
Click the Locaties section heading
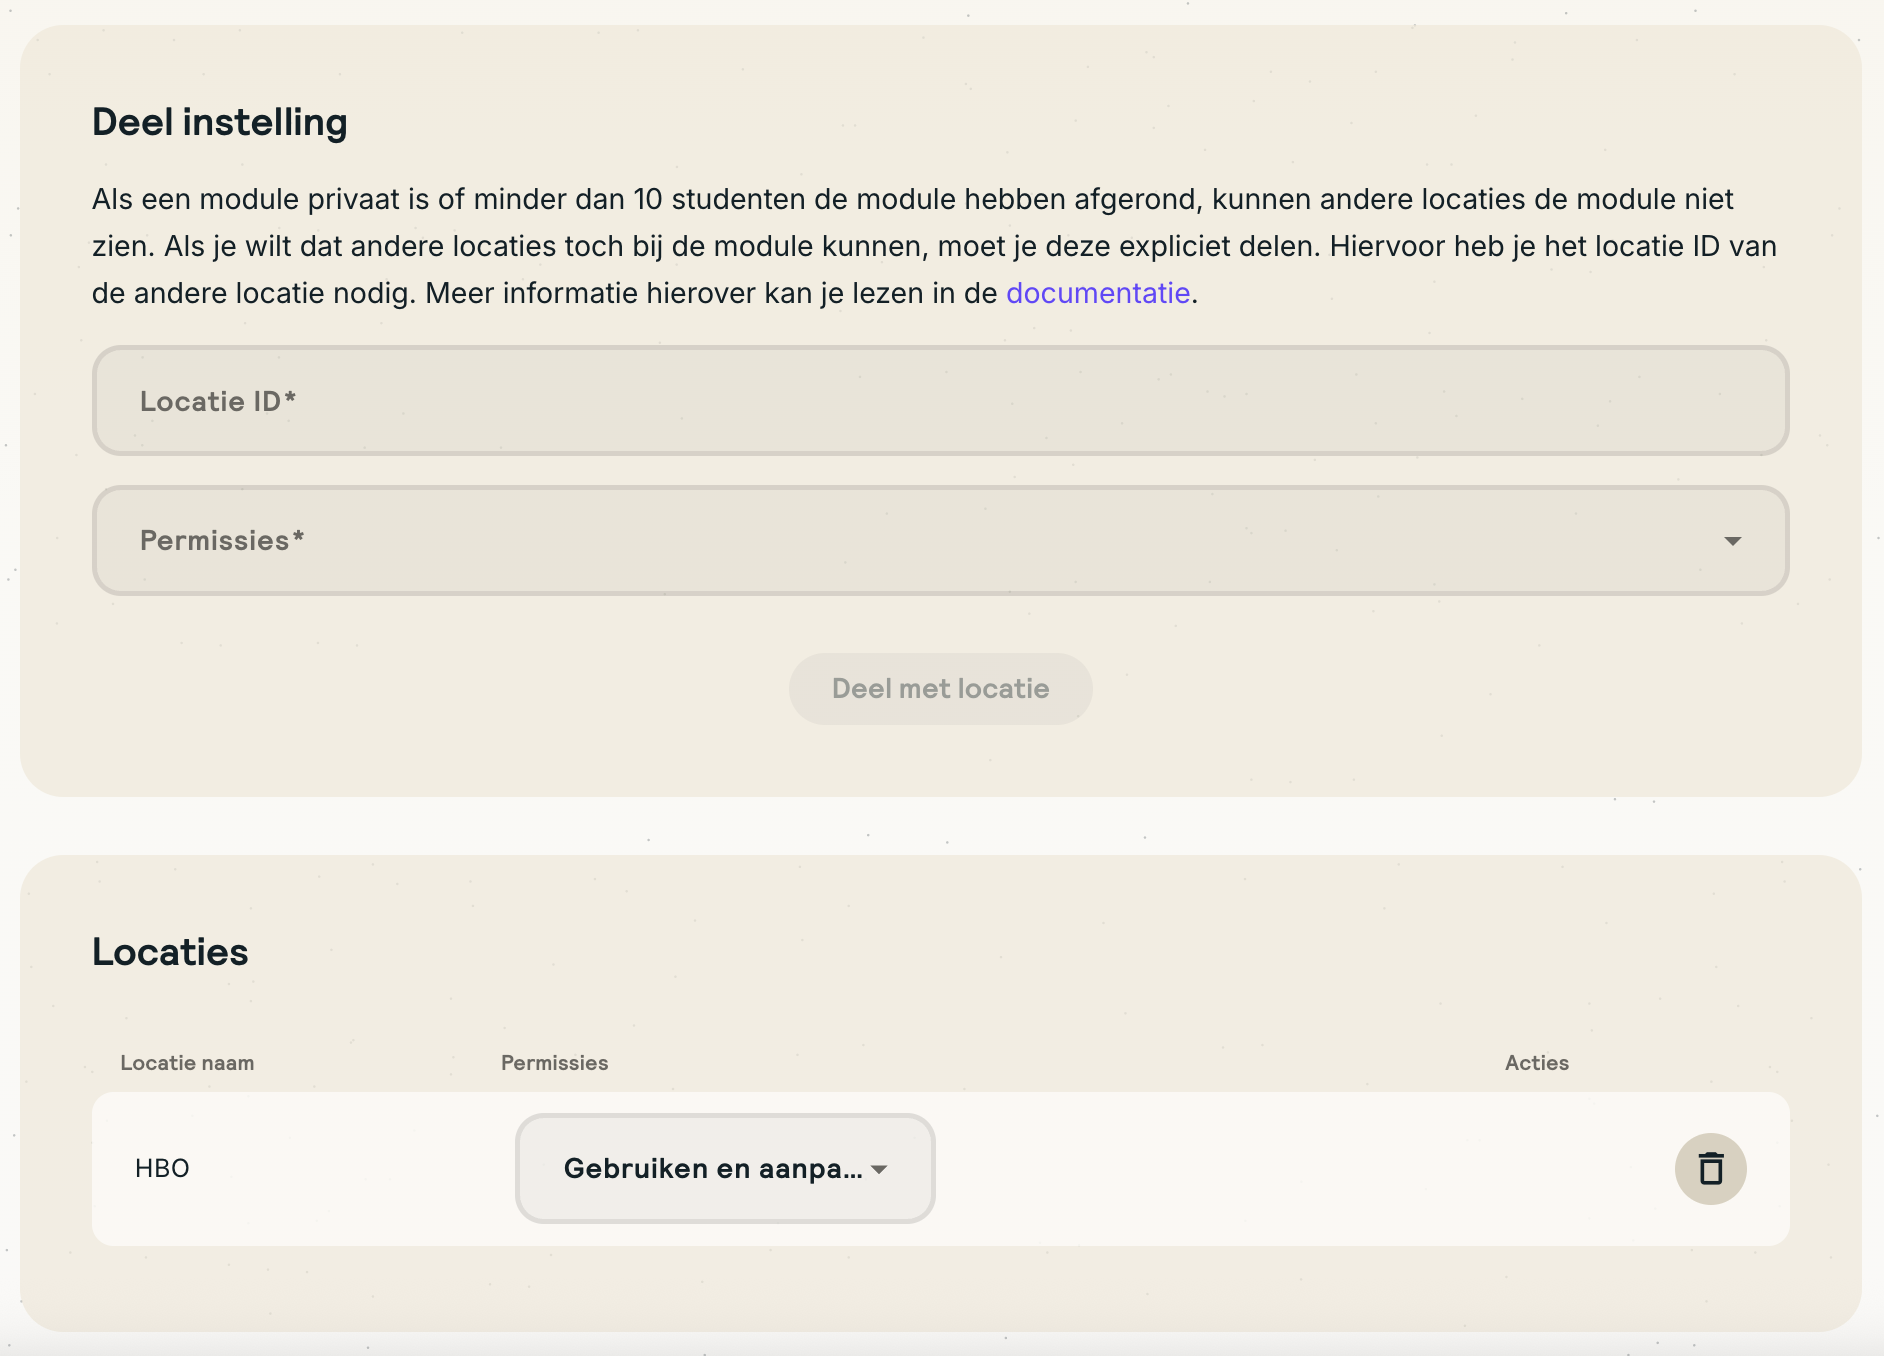(x=170, y=952)
